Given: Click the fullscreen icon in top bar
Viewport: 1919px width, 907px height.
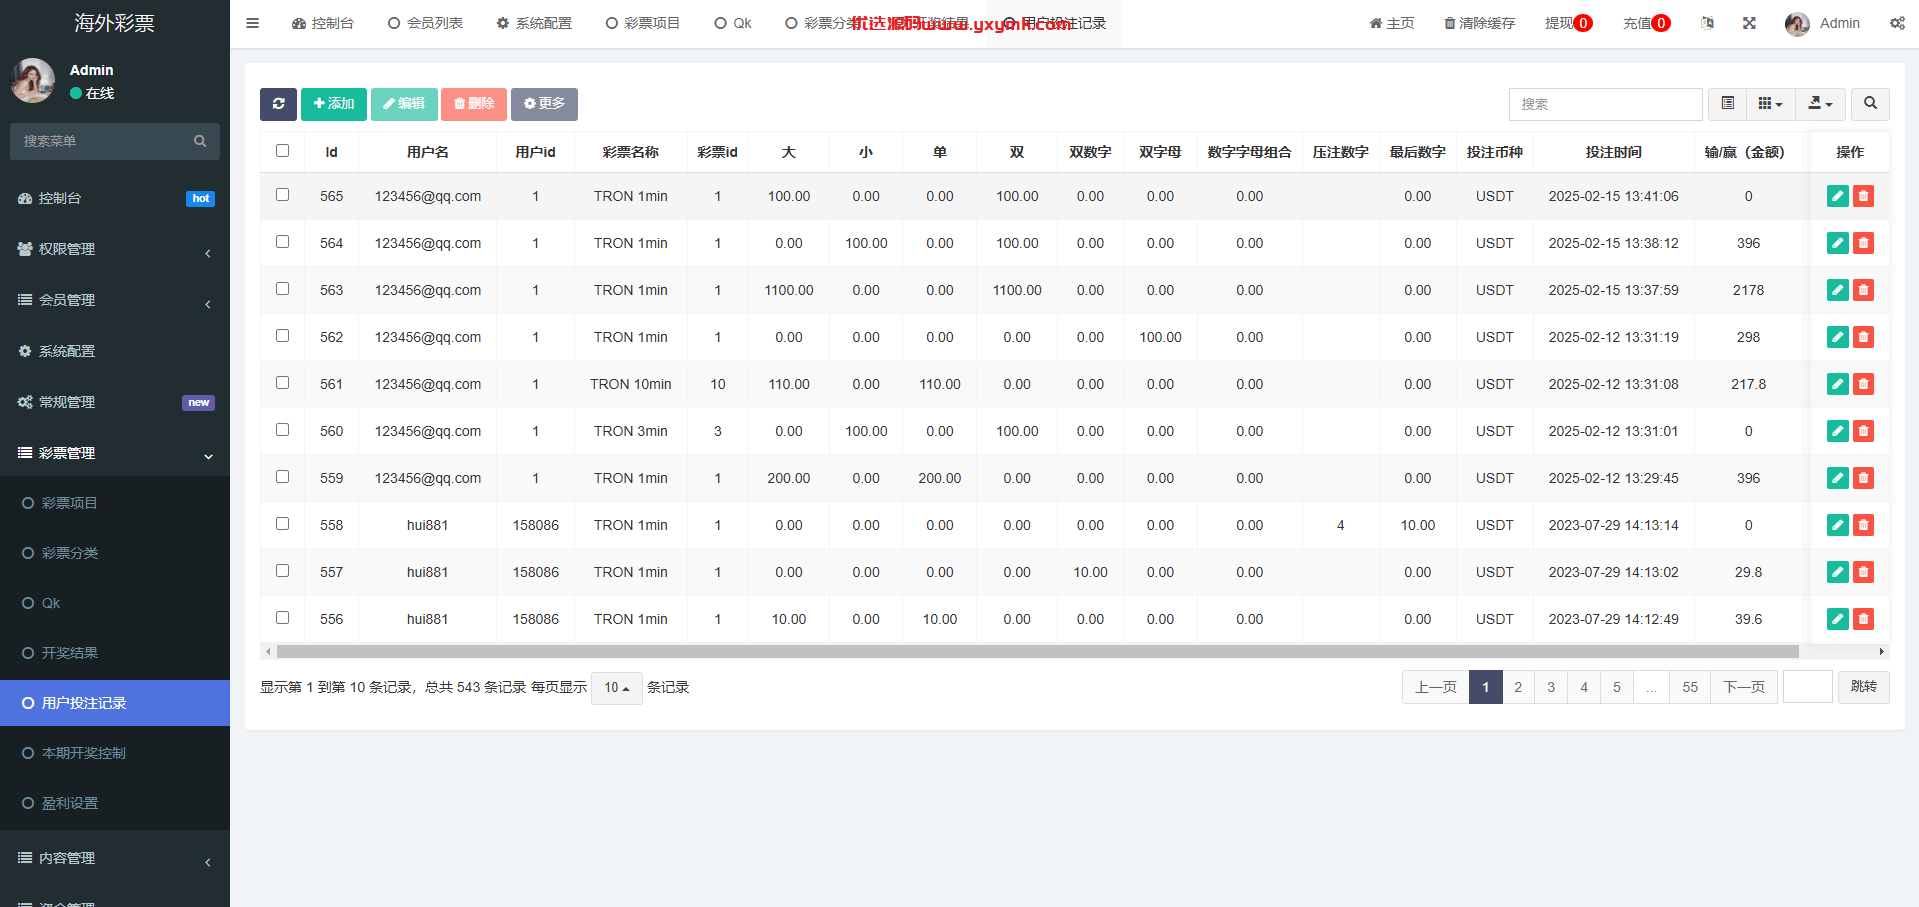Looking at the screenshot, I should (1749, 23).
